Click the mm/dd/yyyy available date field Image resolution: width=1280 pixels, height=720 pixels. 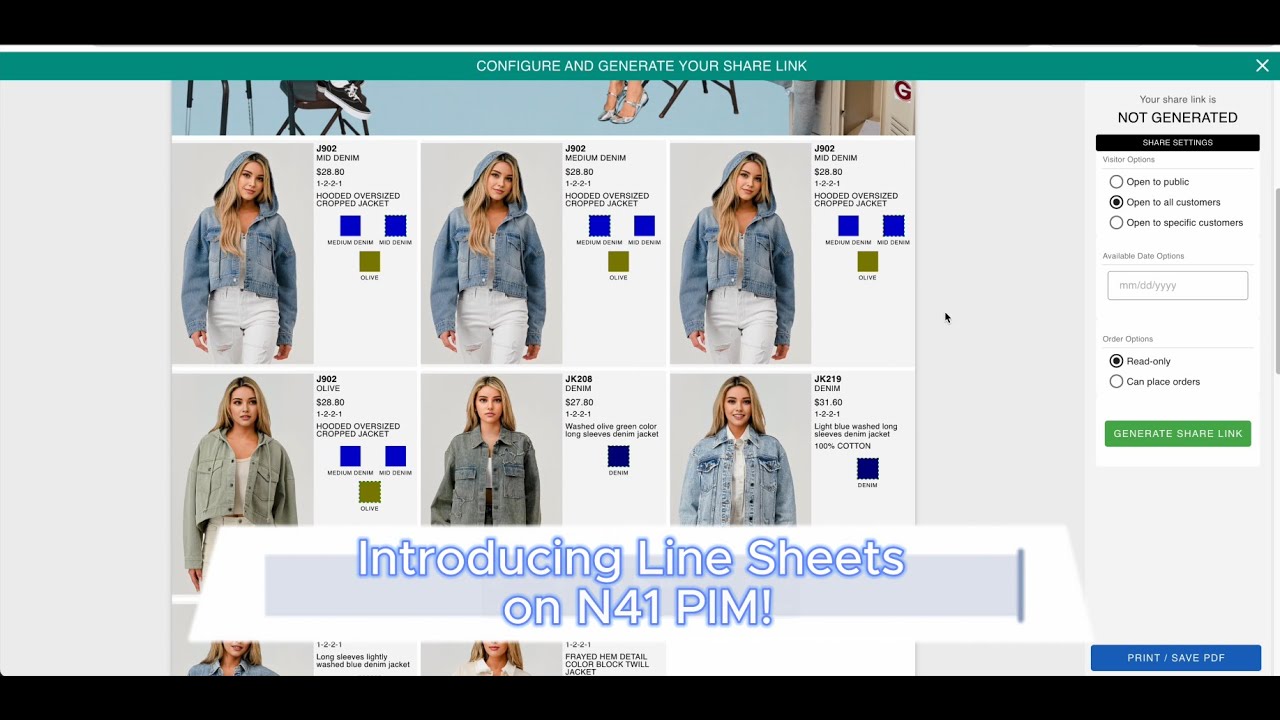point(1177,285)
